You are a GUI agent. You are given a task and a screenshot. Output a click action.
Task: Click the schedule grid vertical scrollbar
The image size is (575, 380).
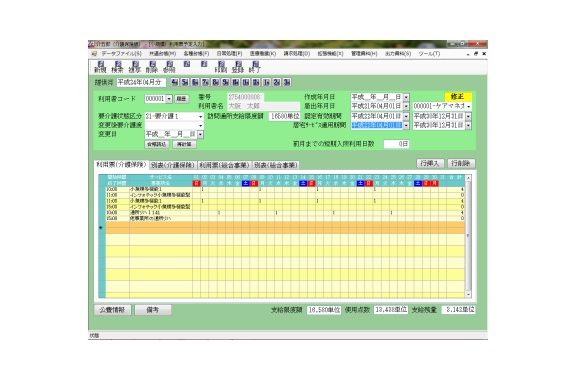pyautogui.click(x=468, y=236)
